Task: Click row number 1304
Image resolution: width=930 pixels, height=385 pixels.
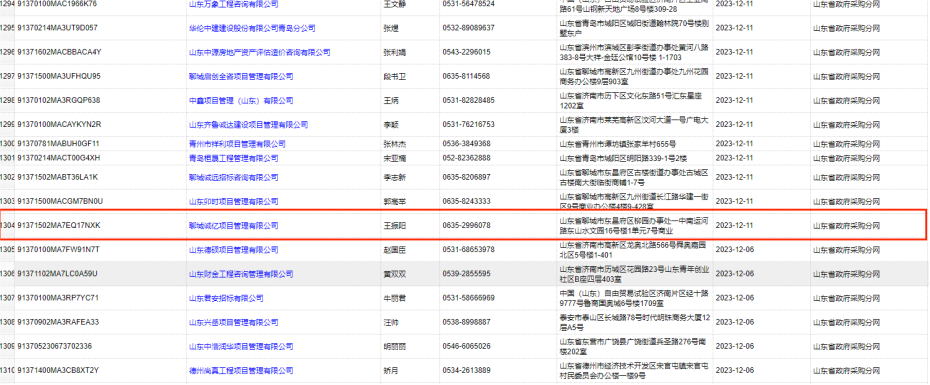Action: (7, 225)
